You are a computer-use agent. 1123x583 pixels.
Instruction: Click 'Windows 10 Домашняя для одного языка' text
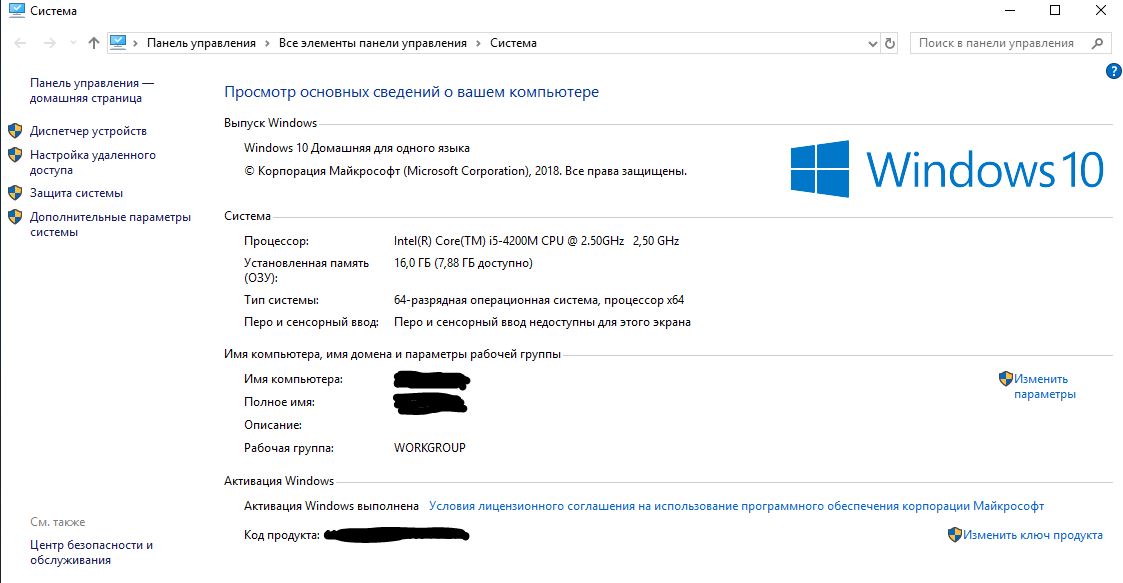[357, 148]
